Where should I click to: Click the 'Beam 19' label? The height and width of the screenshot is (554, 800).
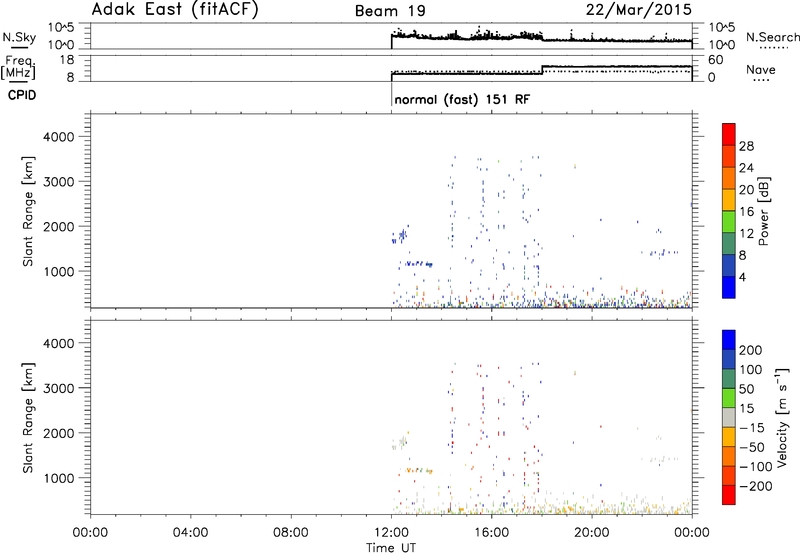pyautogui.click(x=390, y=11)
